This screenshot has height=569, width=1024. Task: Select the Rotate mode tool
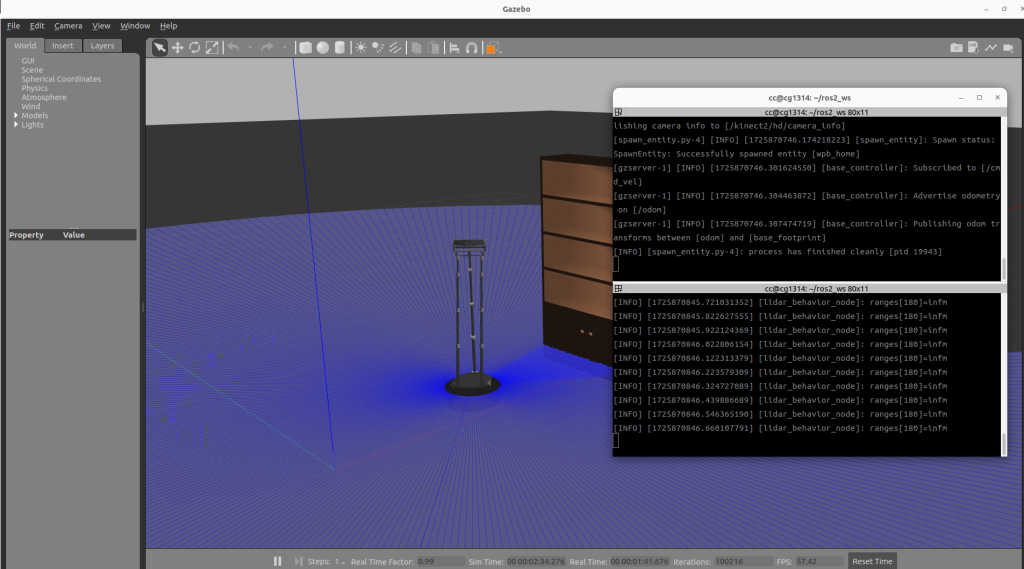(194, 47)
